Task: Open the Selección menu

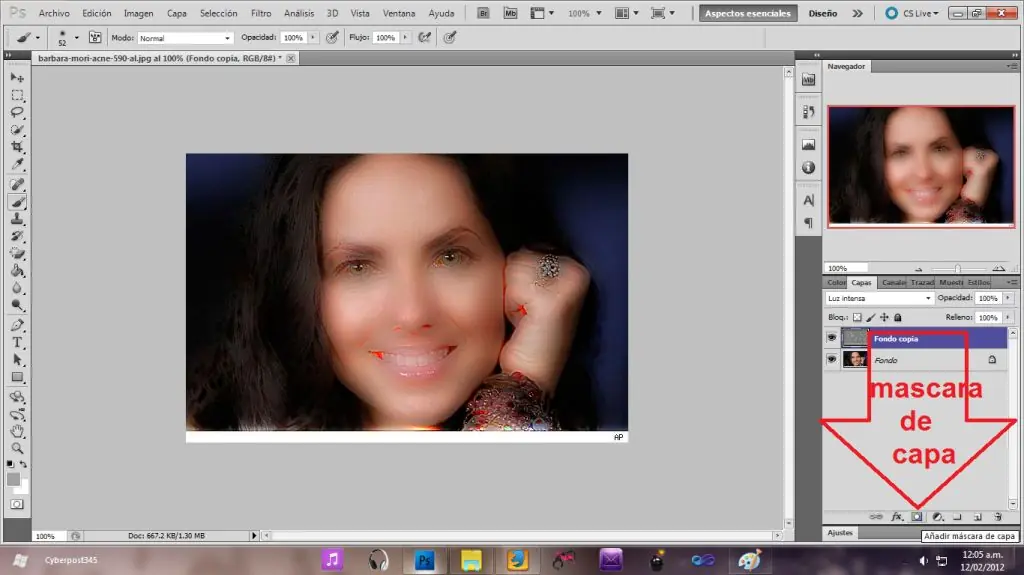Action: pyautogui.click(x=219, y=13)
